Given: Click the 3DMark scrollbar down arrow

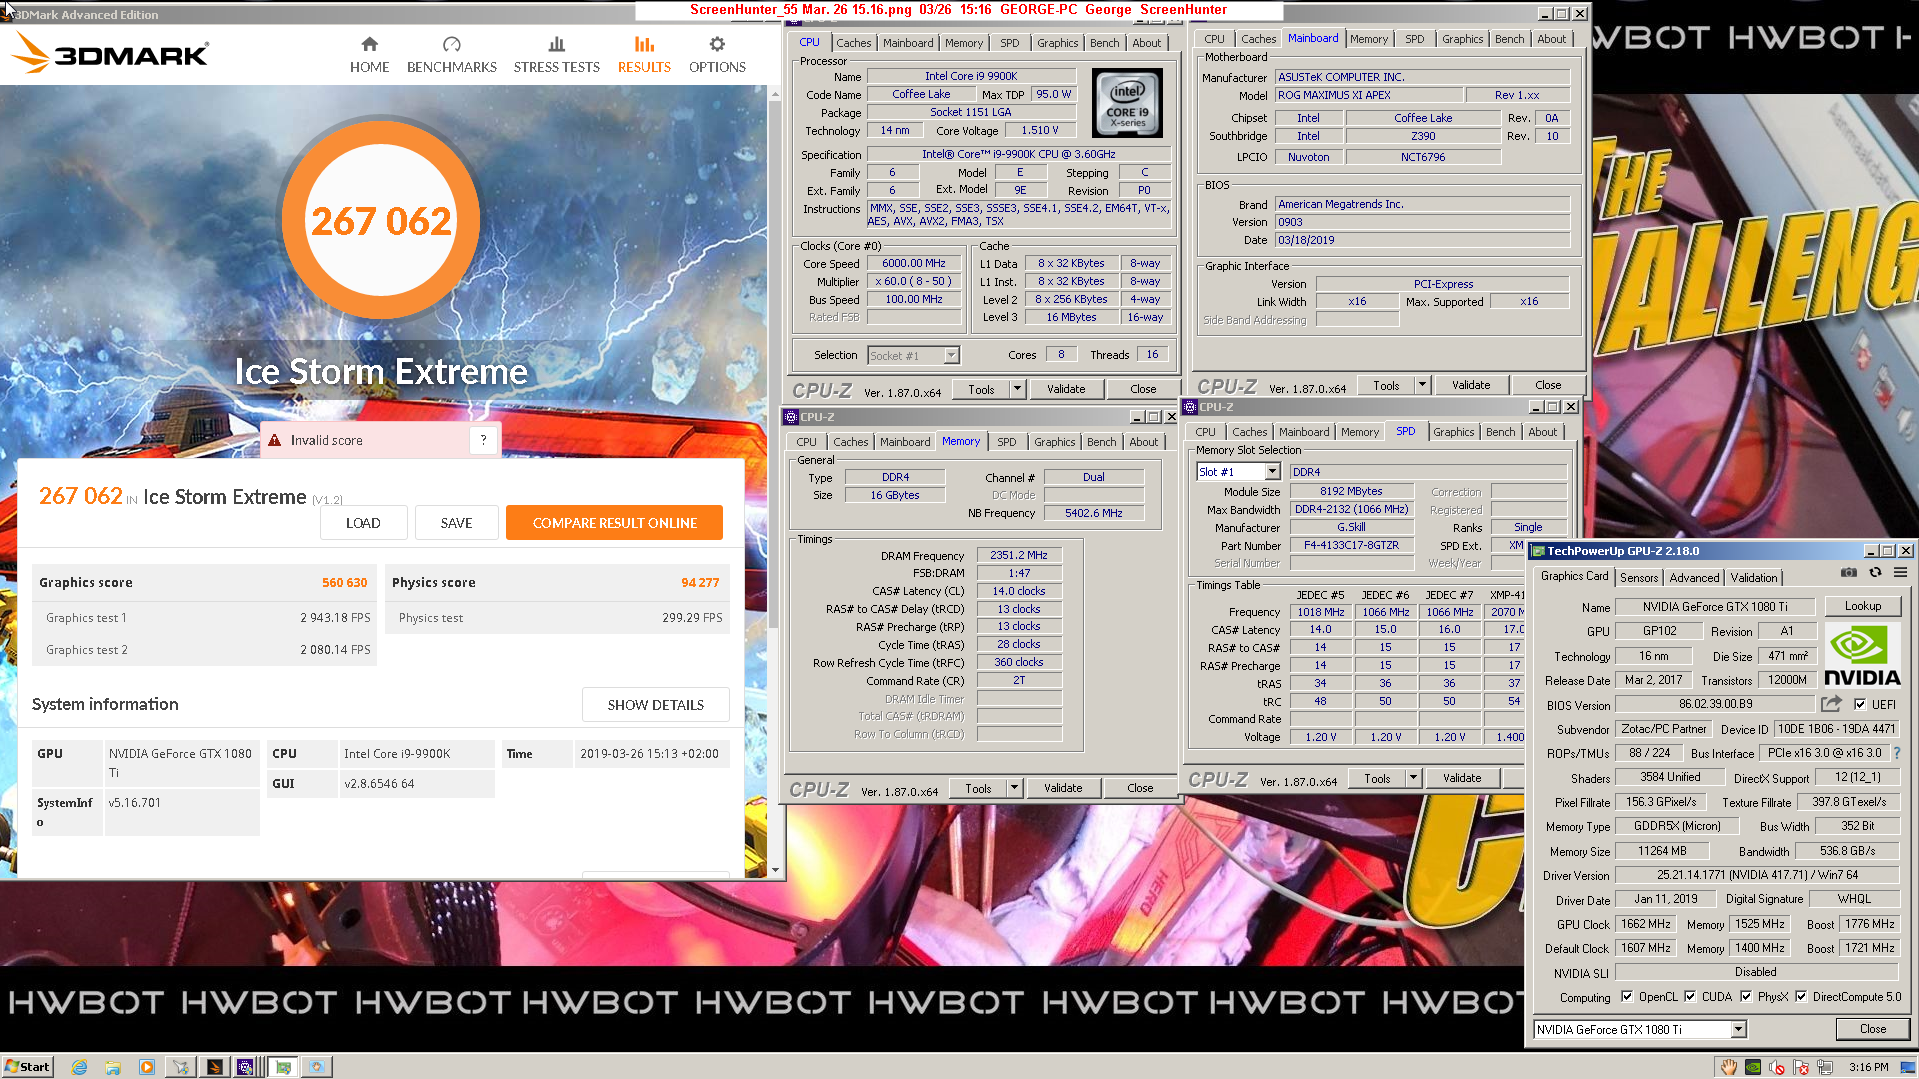Looking at the screenshot, I should 774,870.
